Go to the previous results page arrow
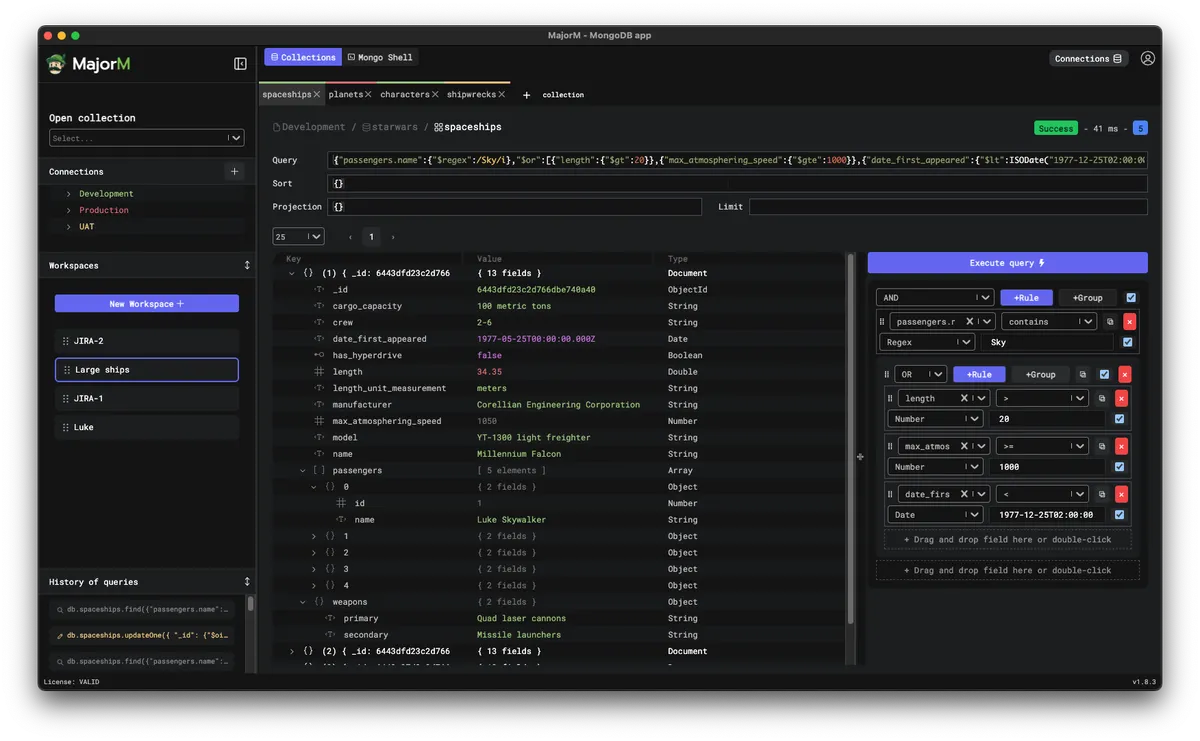Viewport: 1200px width, 741px height. (350, 237)
